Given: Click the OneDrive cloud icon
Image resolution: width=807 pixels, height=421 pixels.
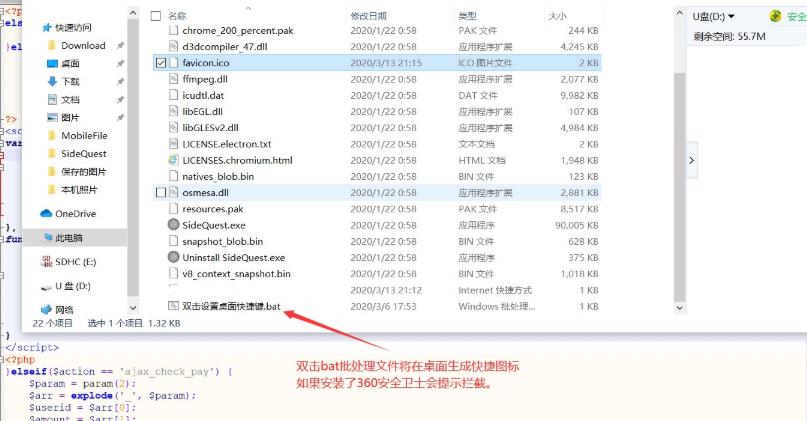Looking at the screenshot, I should coord(46,213).
